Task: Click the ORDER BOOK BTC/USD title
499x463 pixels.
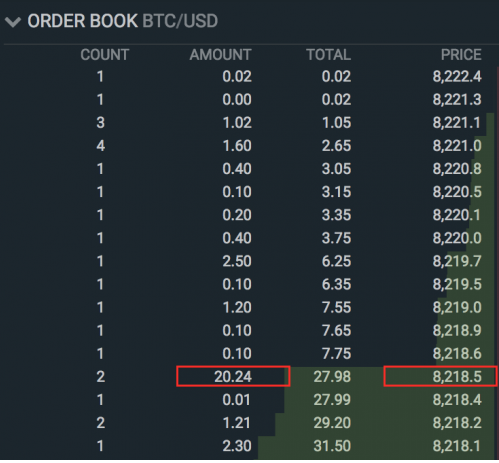Action: coord(123,21)
